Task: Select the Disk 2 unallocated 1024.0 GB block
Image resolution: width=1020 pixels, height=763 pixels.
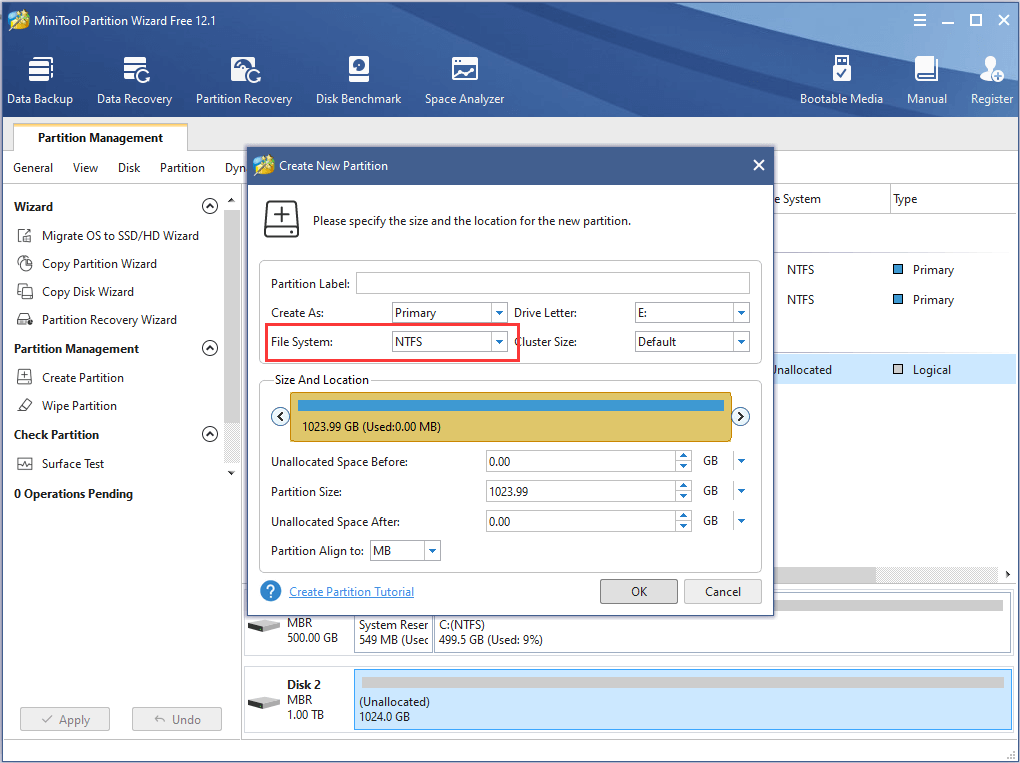Action: point(682,700)
